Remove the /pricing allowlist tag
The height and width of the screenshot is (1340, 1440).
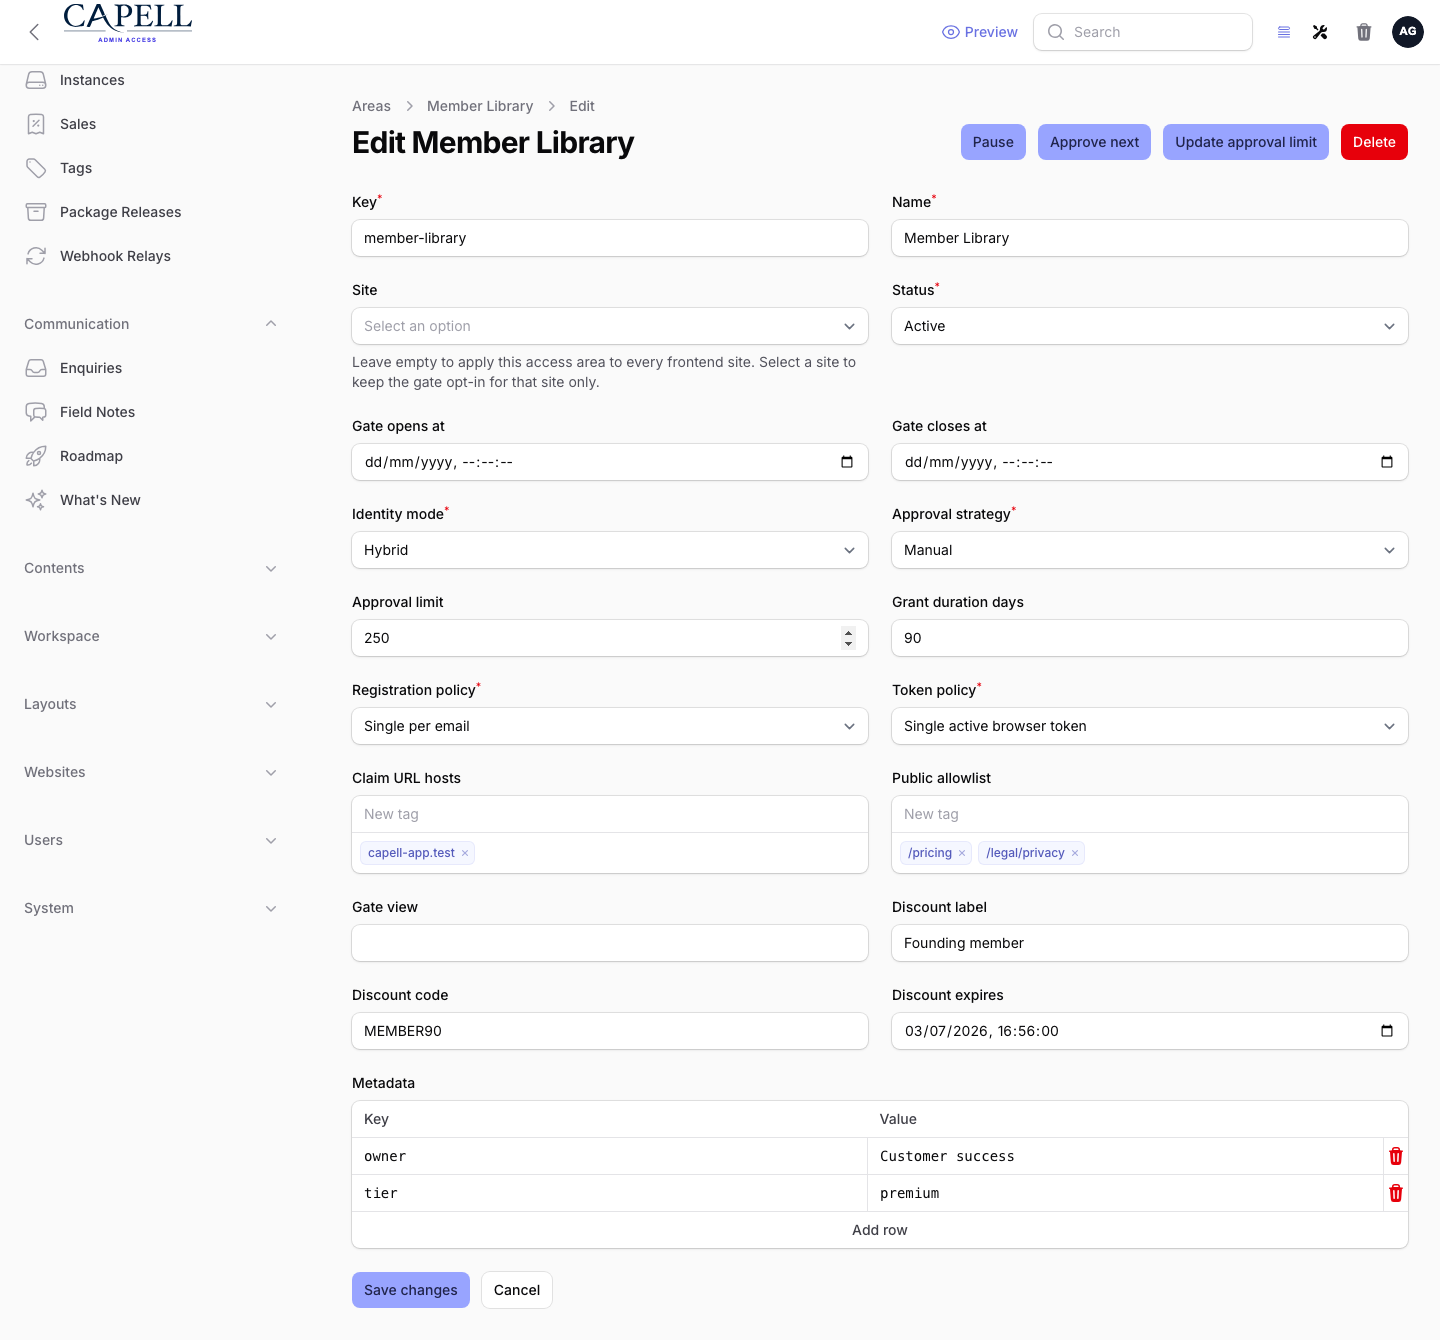[x=962, y=853]
